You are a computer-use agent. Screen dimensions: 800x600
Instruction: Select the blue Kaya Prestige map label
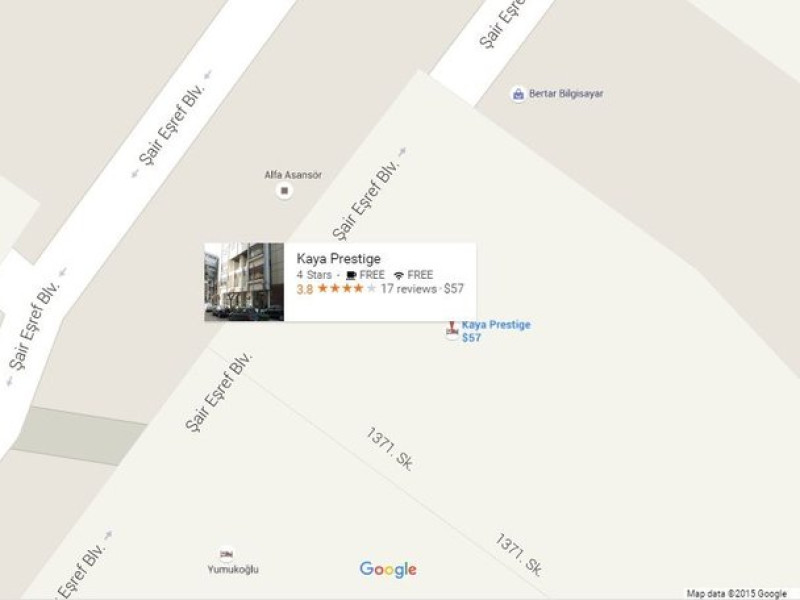pyautogui.click(x=496, y=324)
